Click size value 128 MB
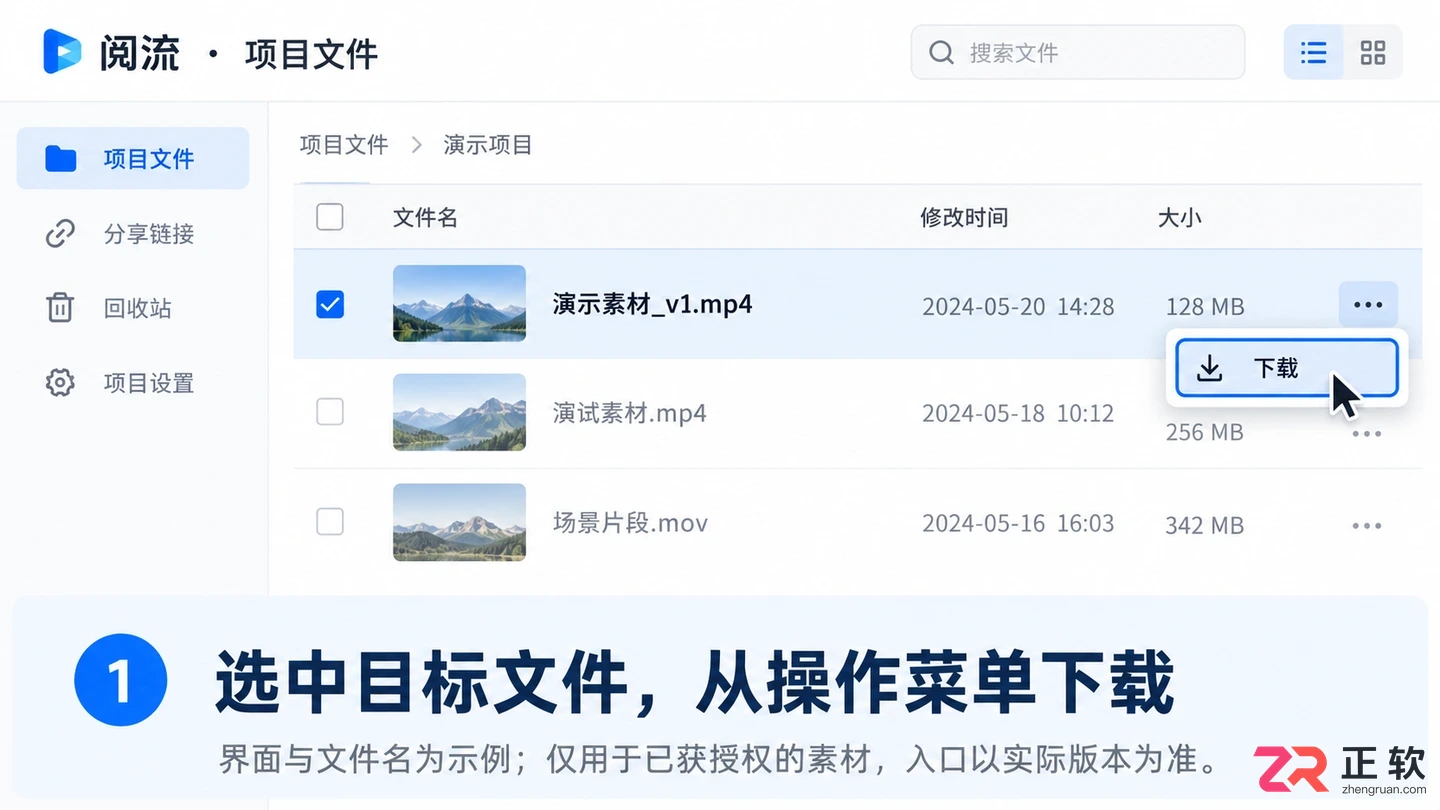Image resolution: width=1440 pixels, height=810 pixels. (1205, 306)
